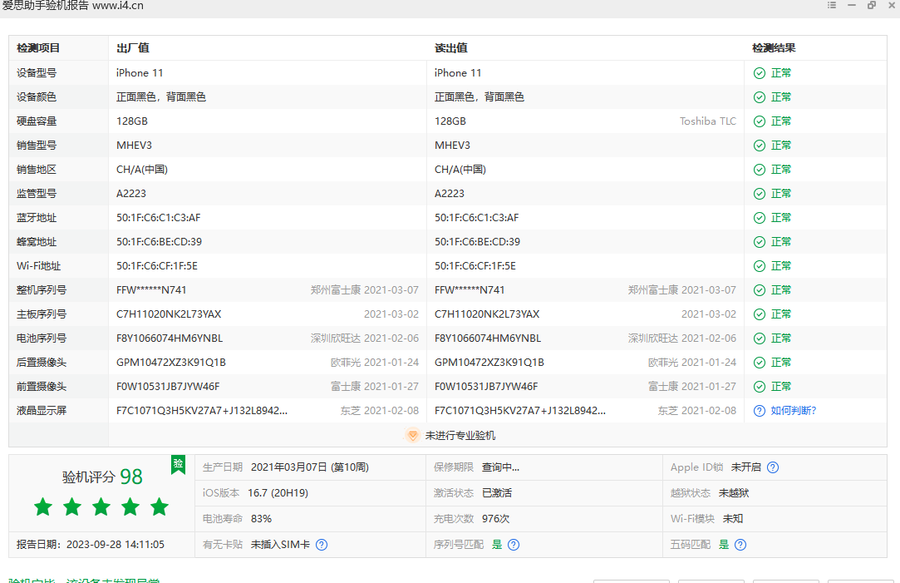Select factory 正面黑色, 背面黑色 color value

(161, 97)
